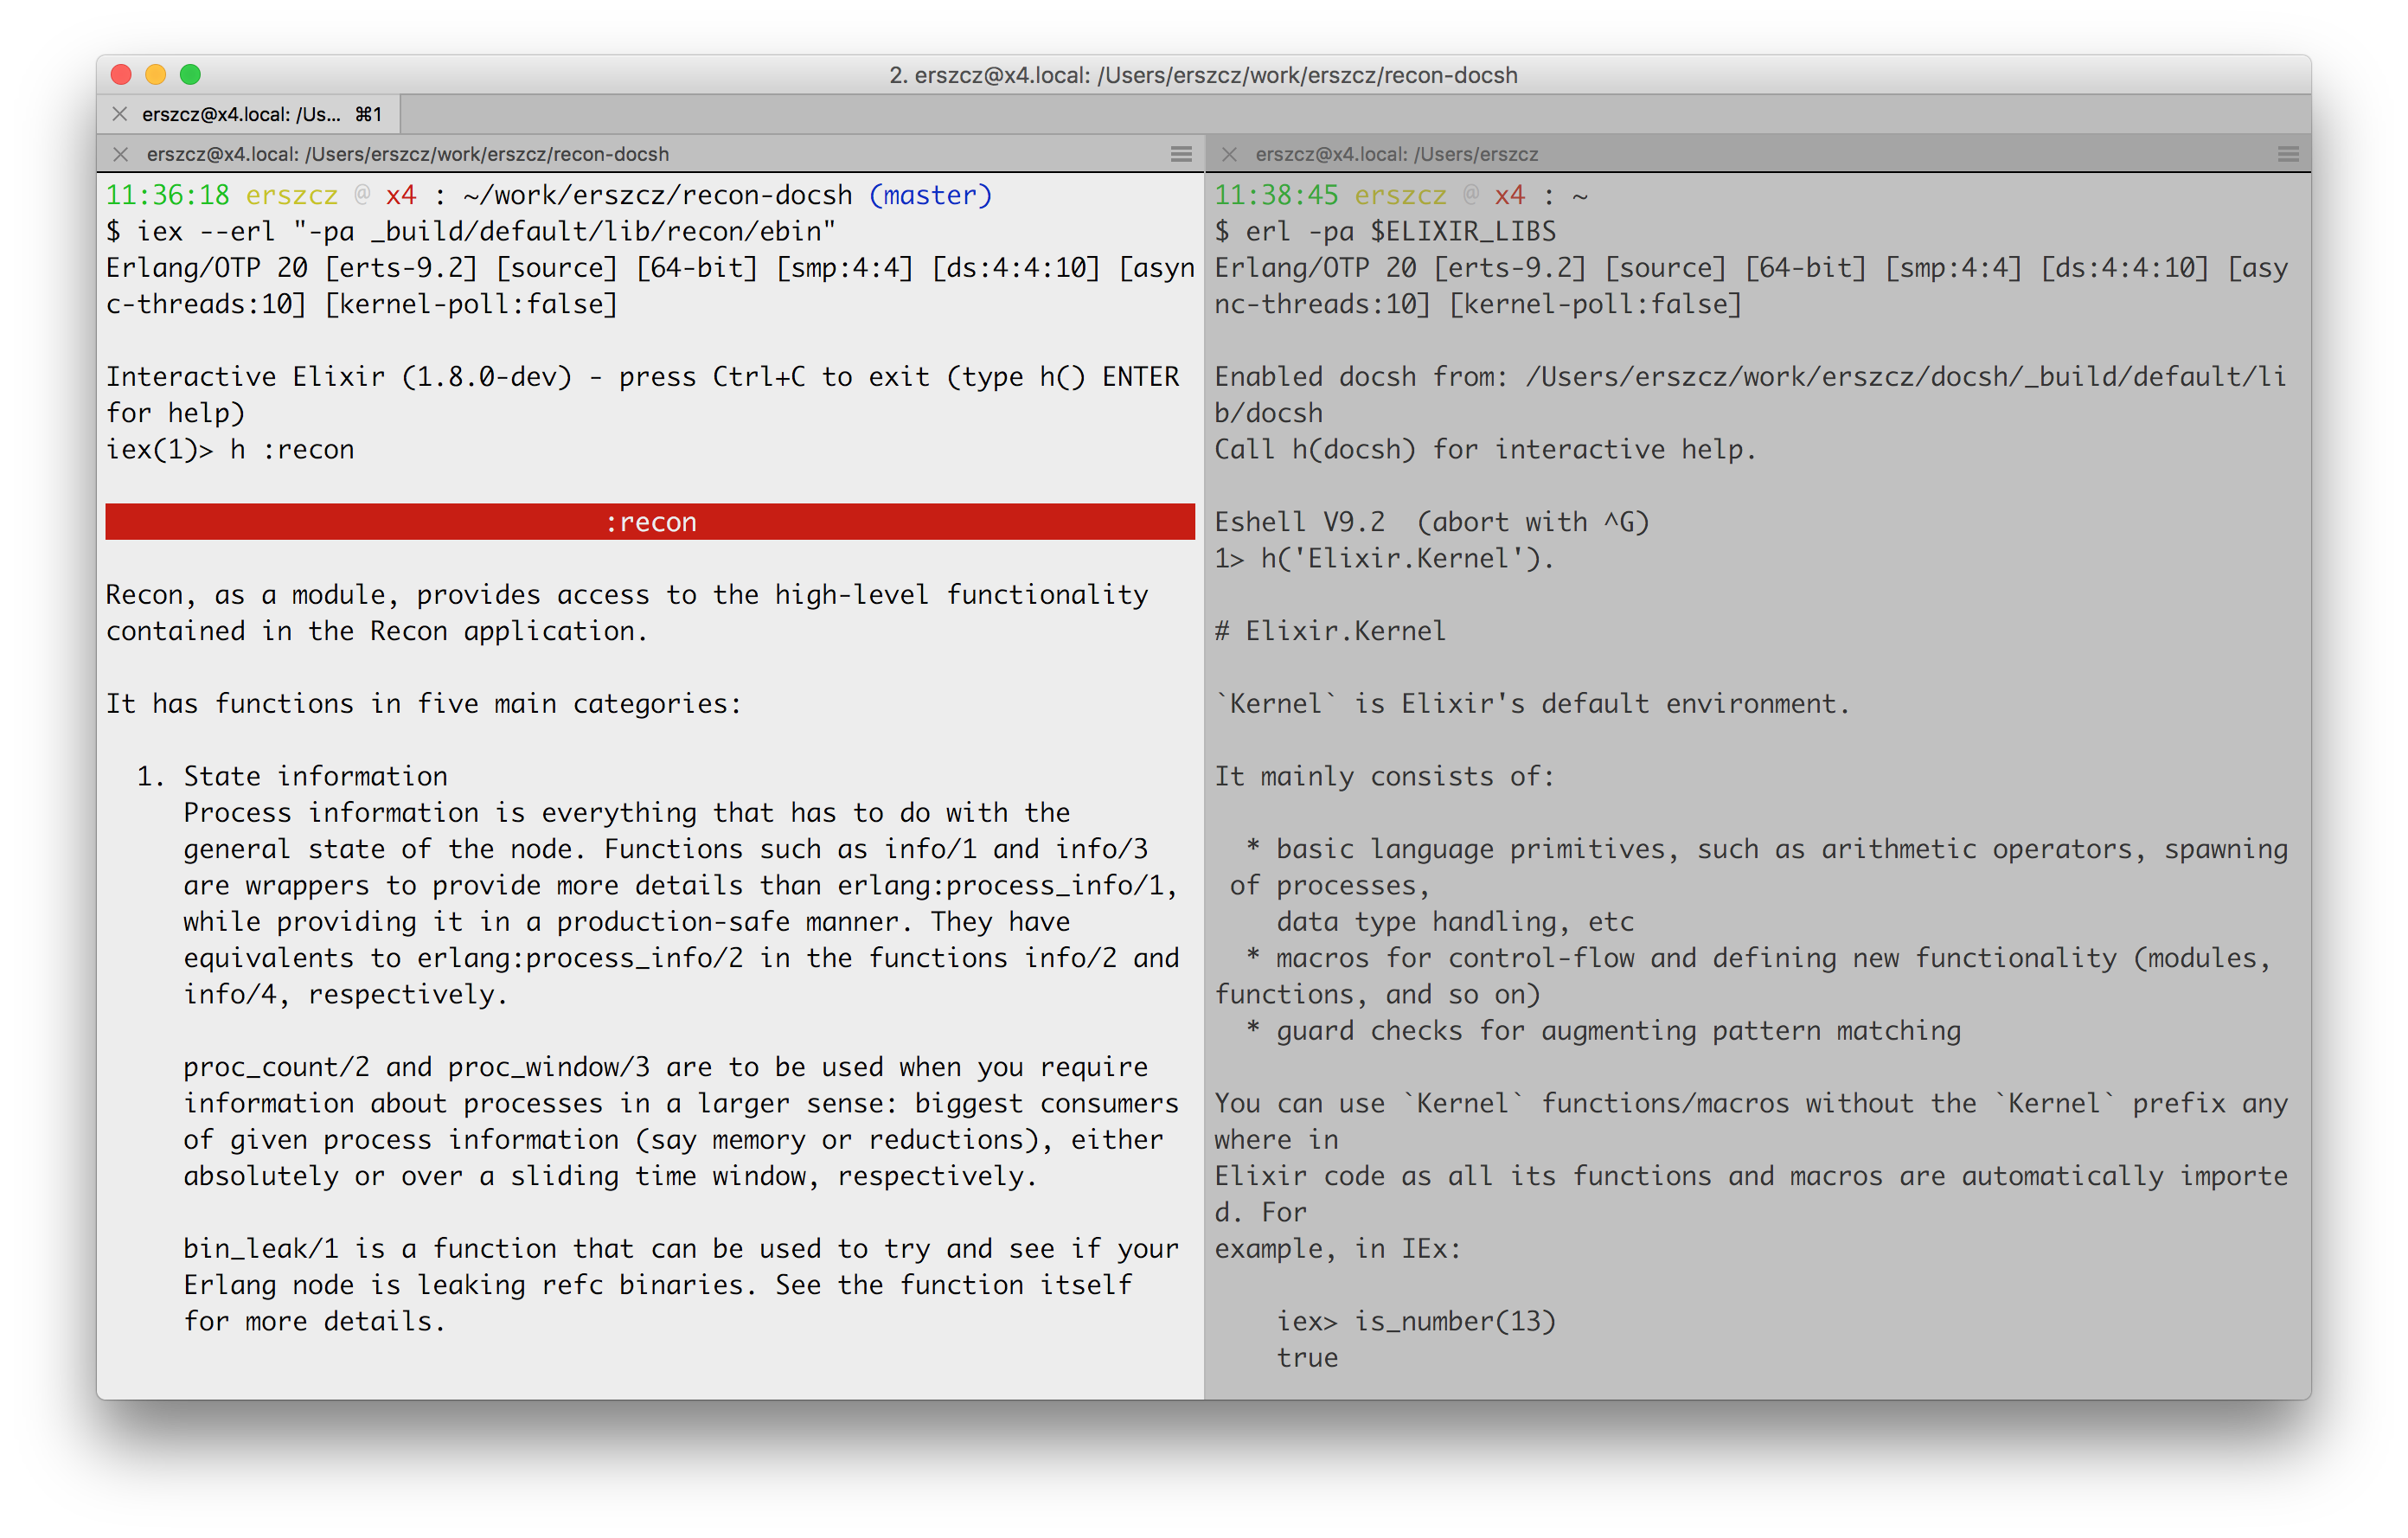Click the iex(1)> h :recon prompt line
Screen dimensions: 2408x1538
click(230, 450)
